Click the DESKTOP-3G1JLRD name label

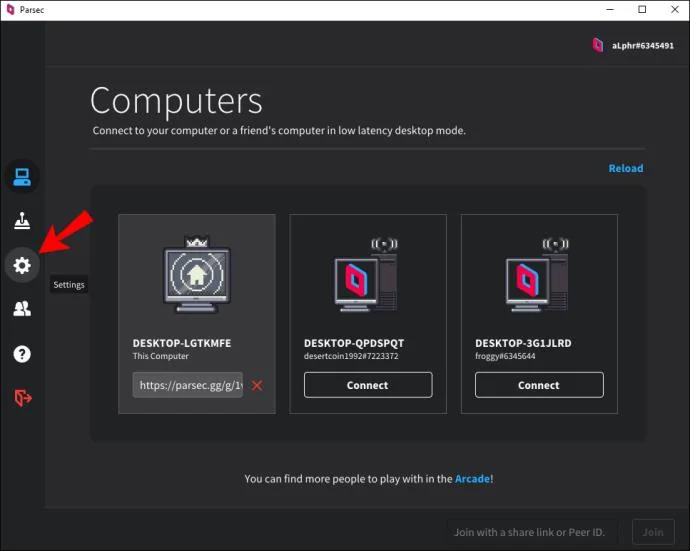tap(523, 343)
